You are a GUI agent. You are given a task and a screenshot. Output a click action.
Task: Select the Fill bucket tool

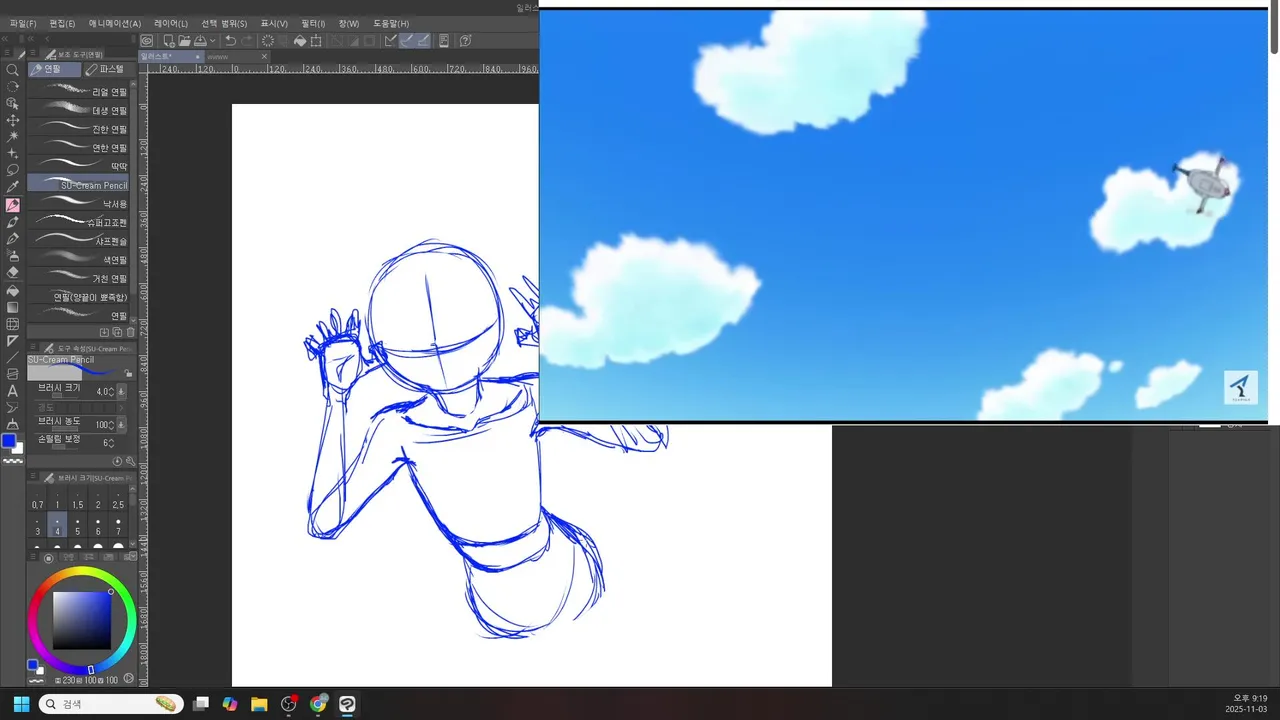click(13, 290)
